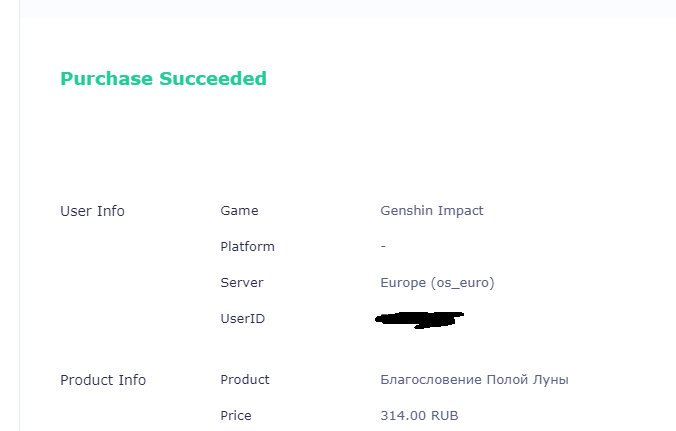
Task: Select the Благословение Полой Луны product name
Action: click(x=475, y=380)
